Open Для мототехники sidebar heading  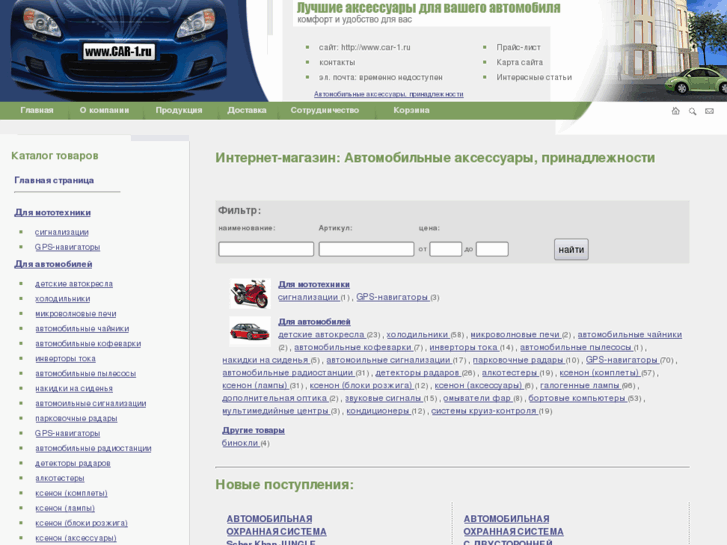(52, 212)
